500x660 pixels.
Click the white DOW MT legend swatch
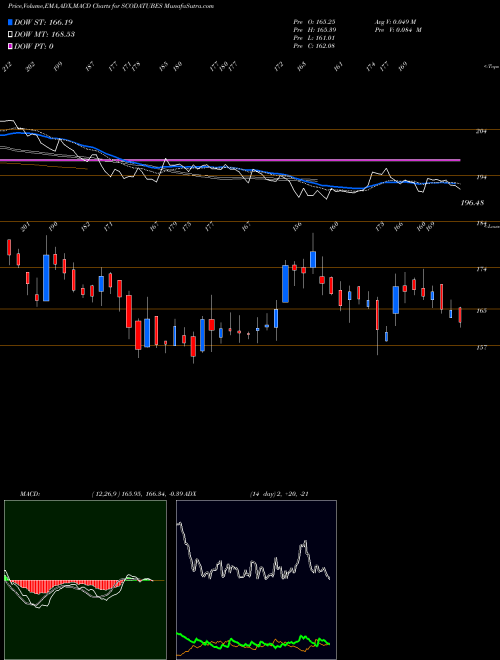click(10, 34)
